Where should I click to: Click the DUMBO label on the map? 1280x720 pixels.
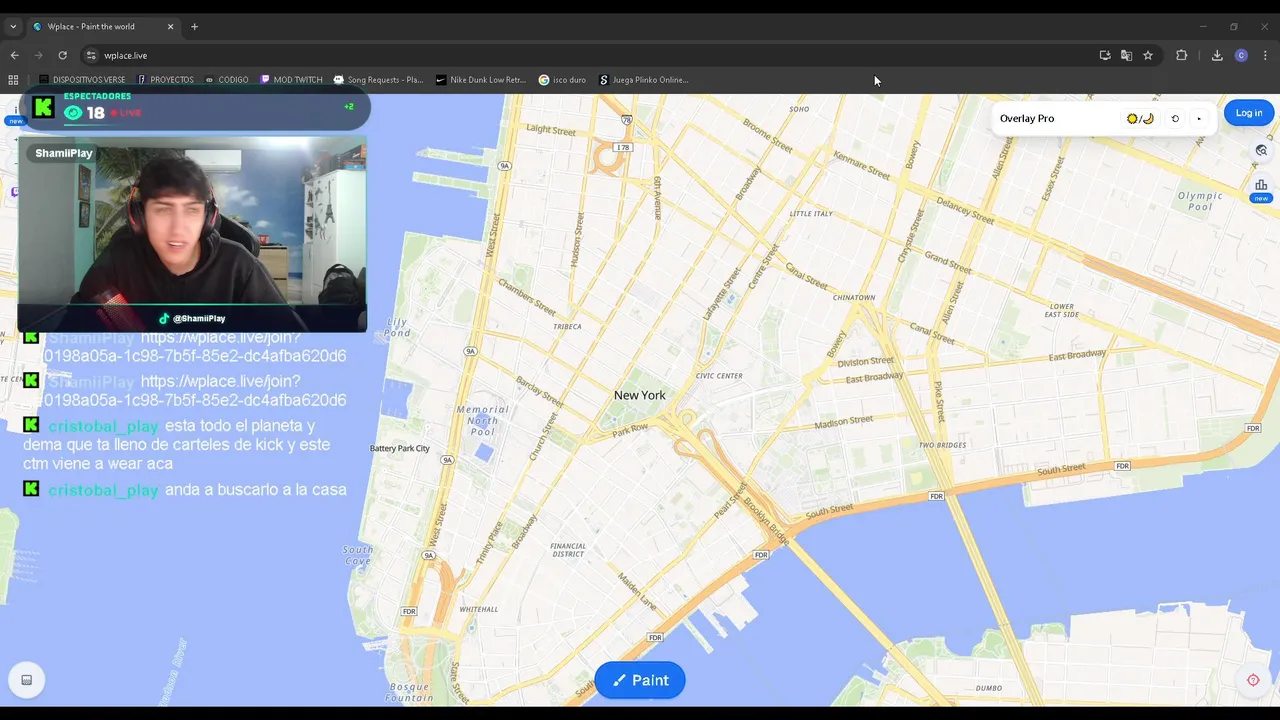click(x=989, y=688)
